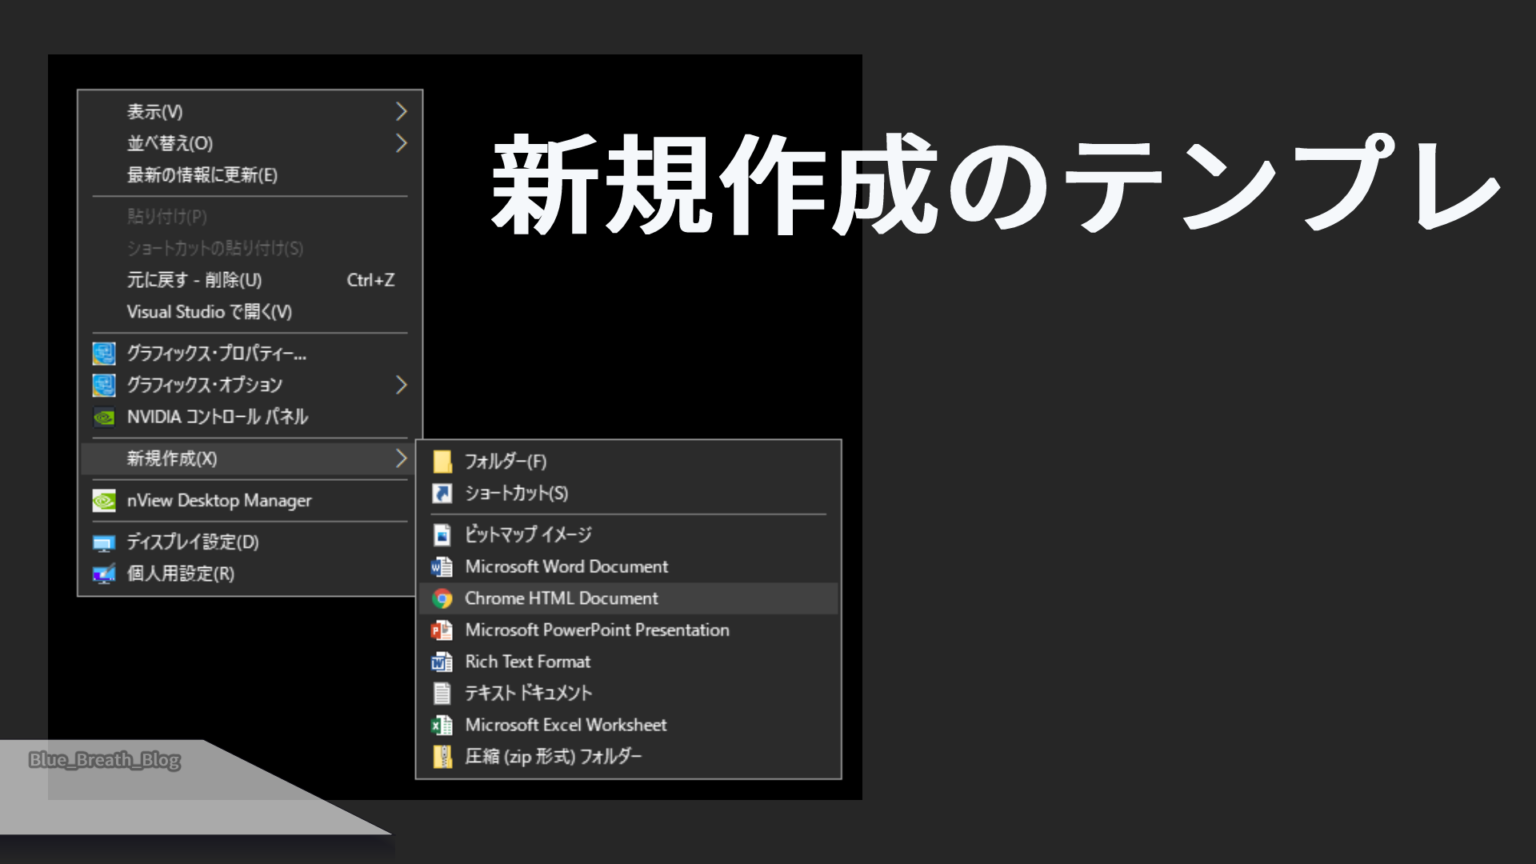Viewport: 1536px width, 864px height.
Task: Expand the 表示(V) submenu arrow
Action: pyautogui.click(x=401, y=111)
